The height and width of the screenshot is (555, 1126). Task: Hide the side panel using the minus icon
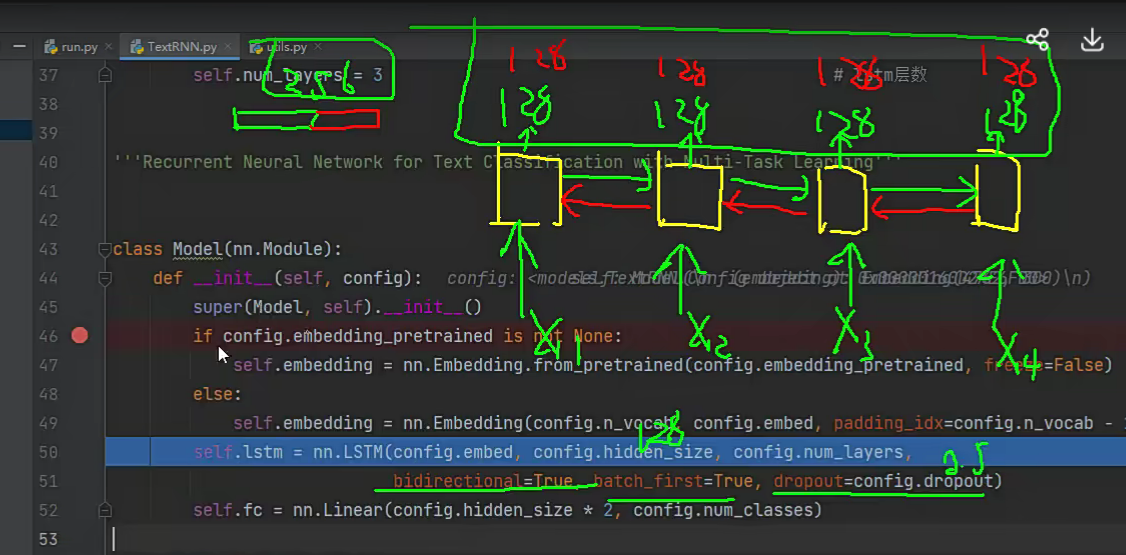pos(21,46)
